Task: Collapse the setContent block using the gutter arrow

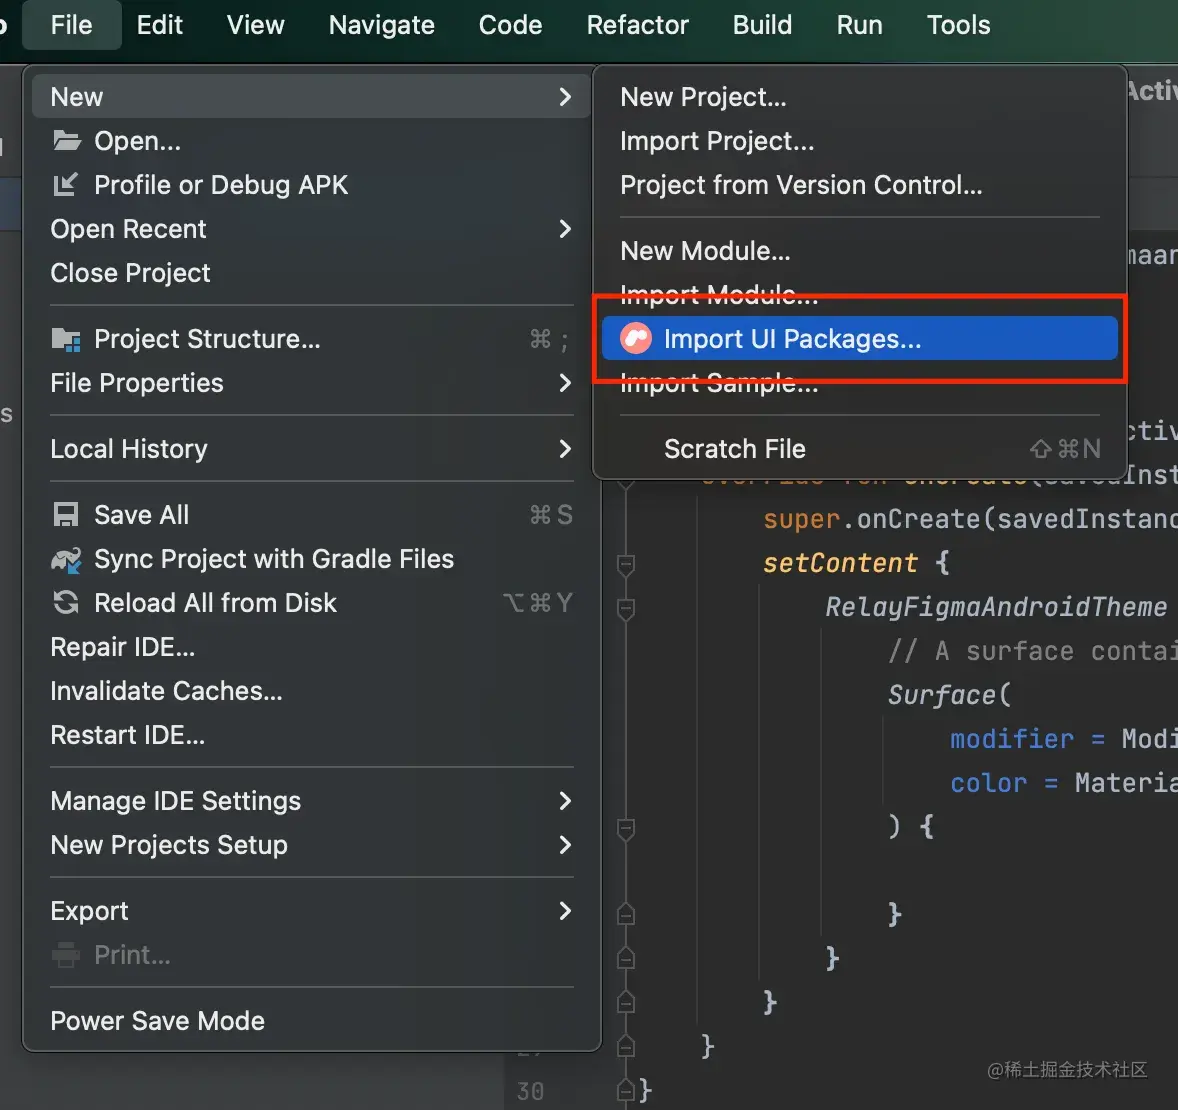Action: click(x=627, y=563)
